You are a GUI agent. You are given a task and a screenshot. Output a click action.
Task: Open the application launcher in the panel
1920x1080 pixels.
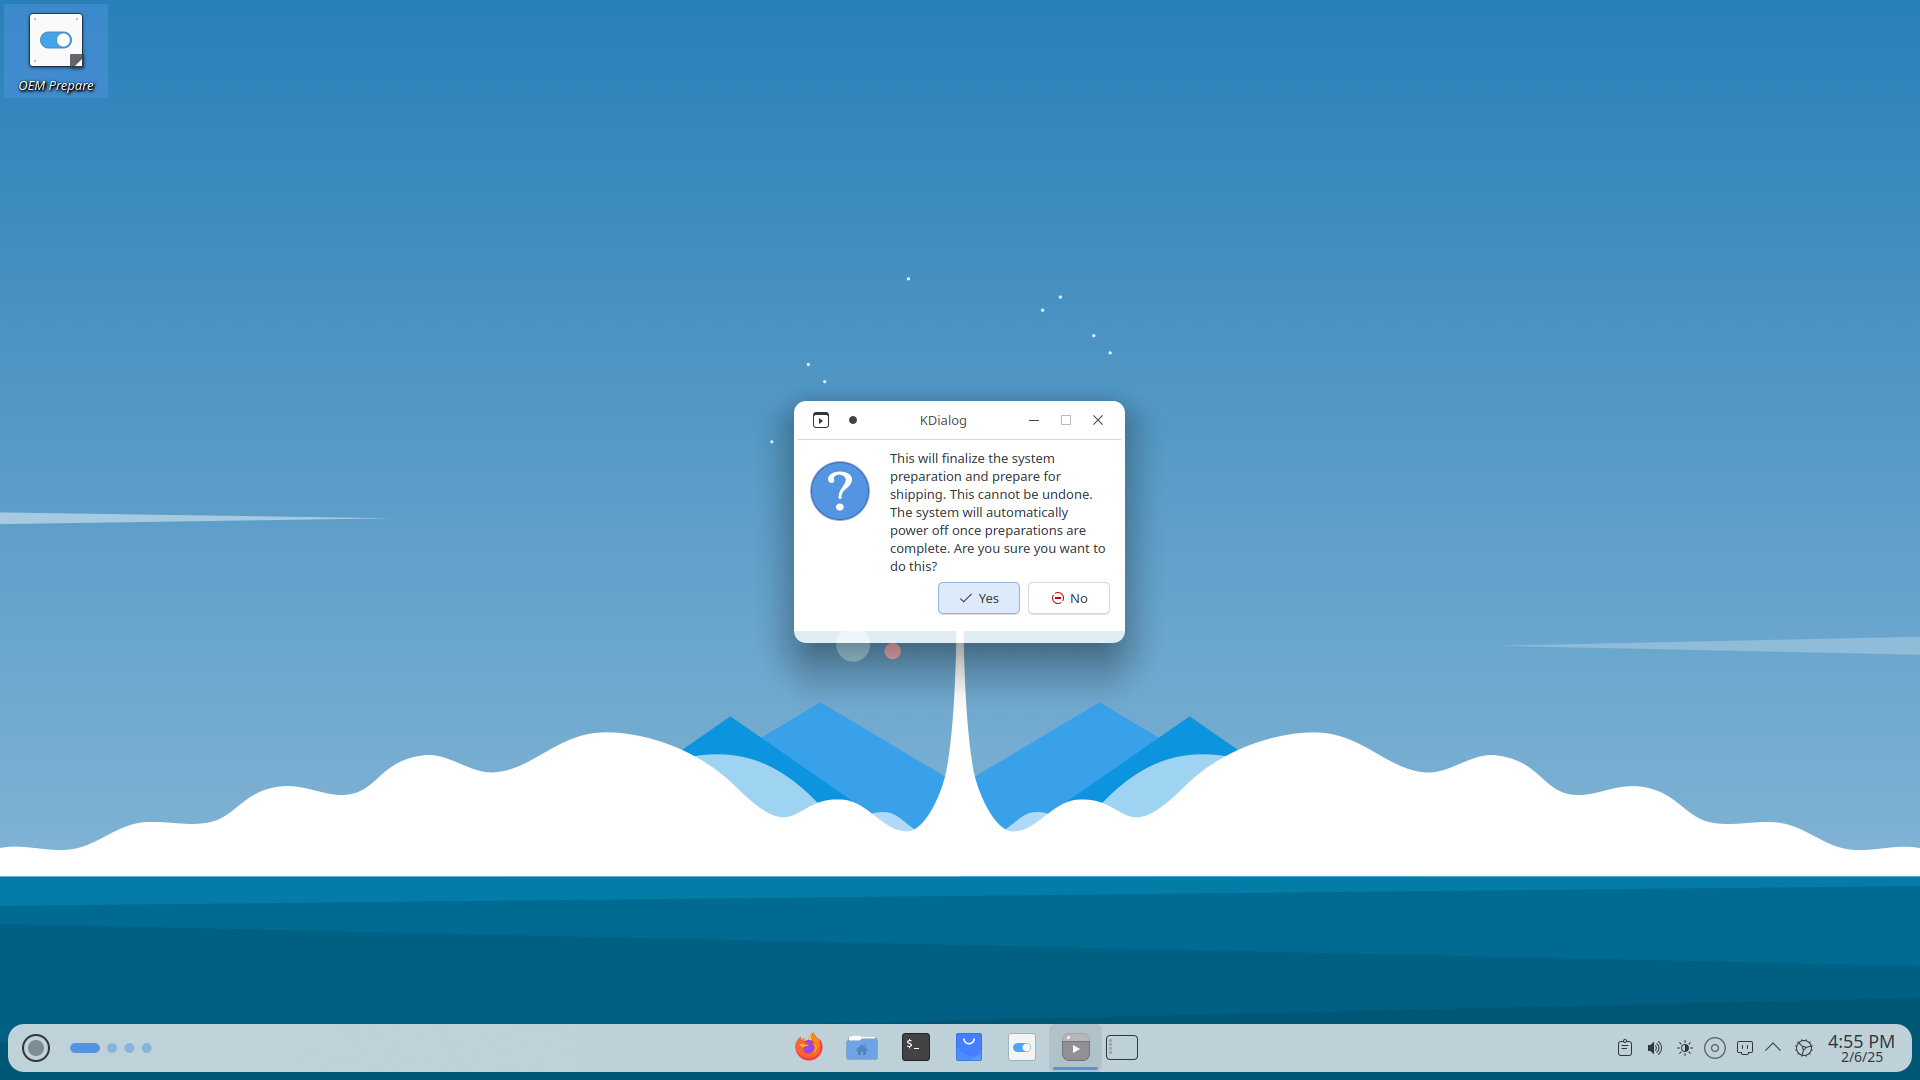(36, 1047)
